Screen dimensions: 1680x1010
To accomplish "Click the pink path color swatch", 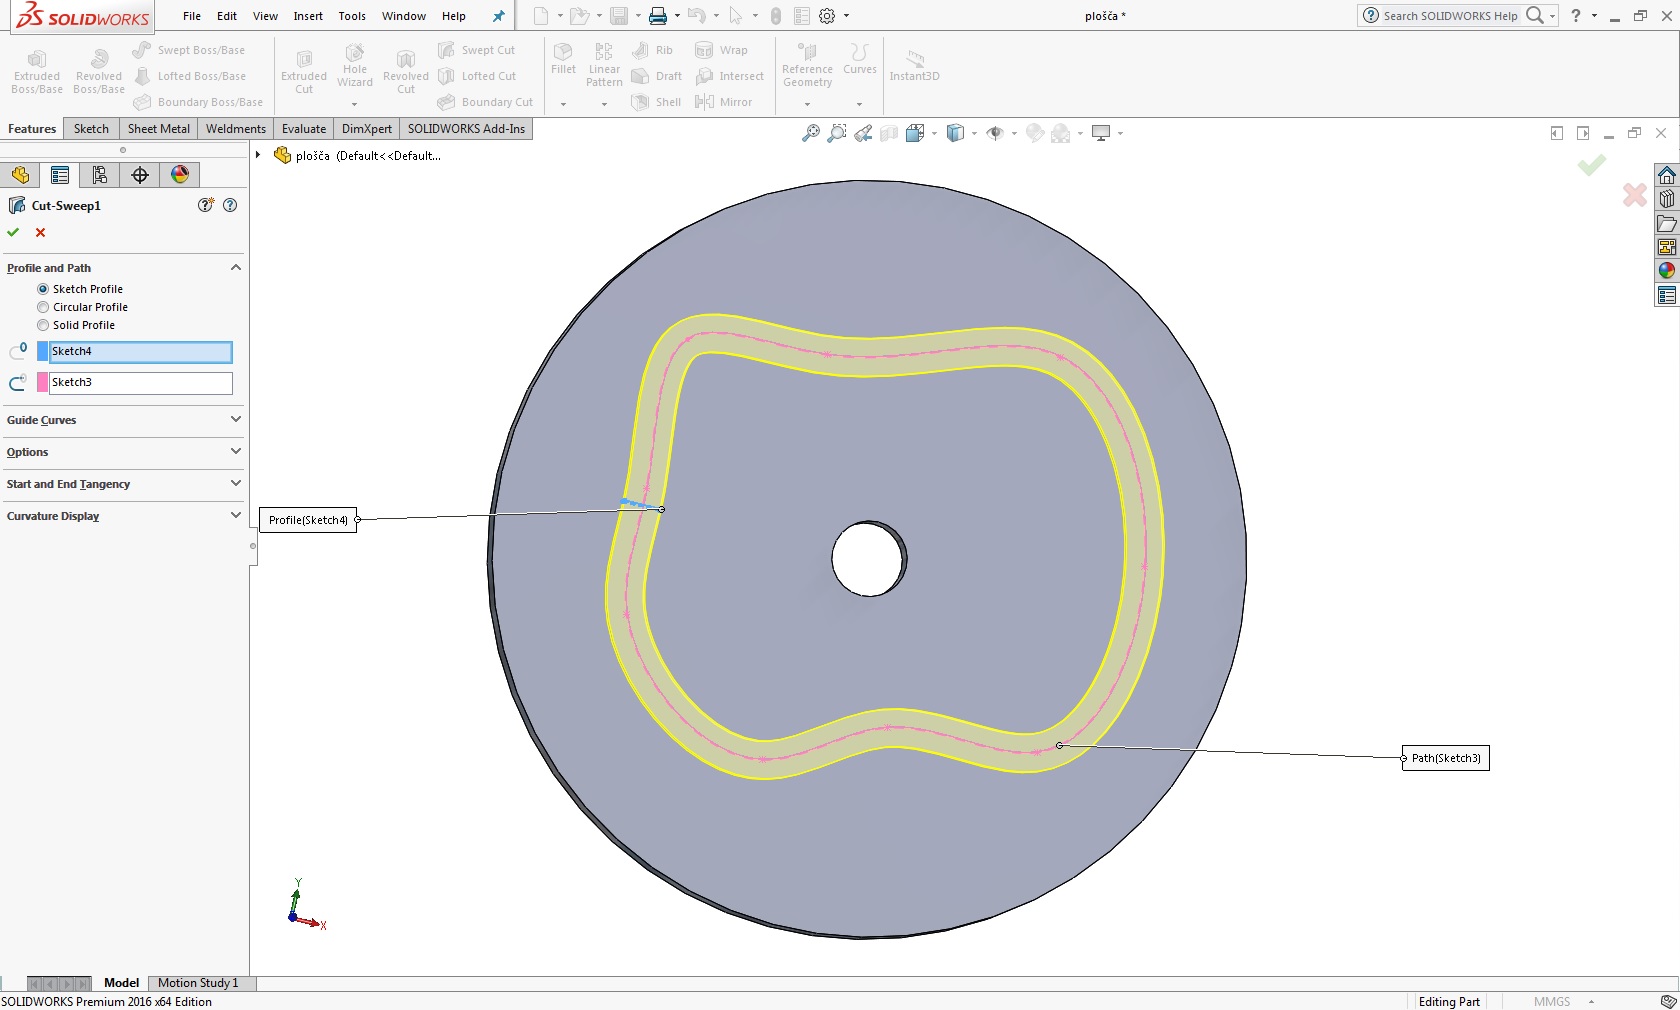I will 43,382.
